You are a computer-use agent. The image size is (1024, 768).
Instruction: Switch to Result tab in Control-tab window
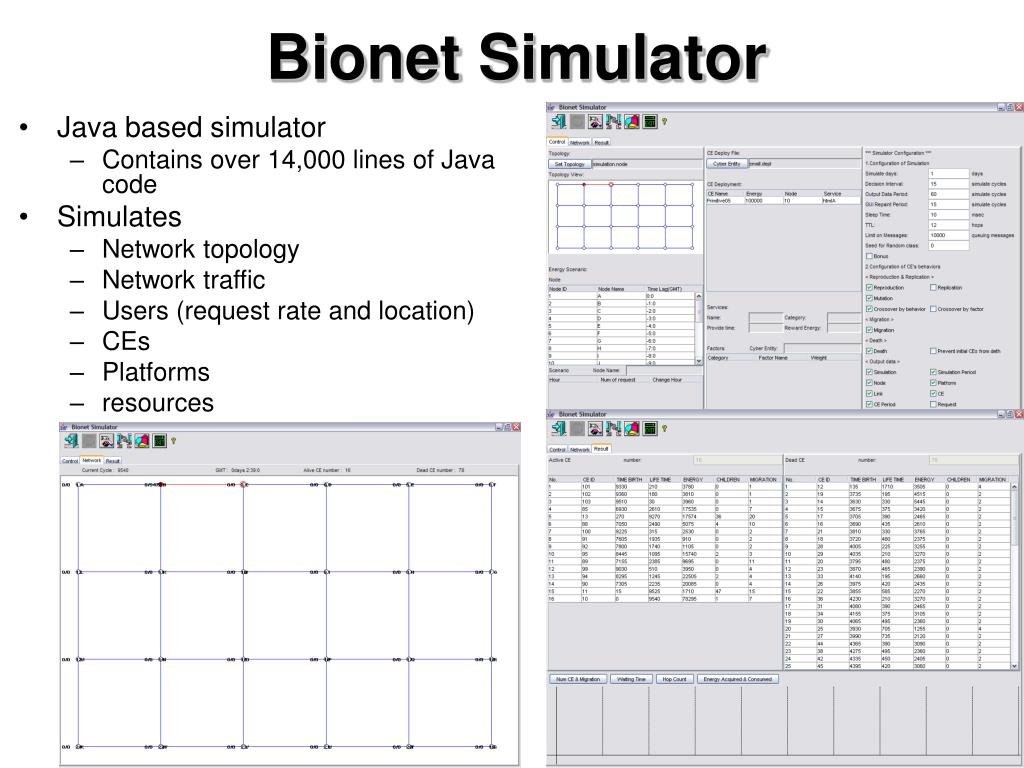coord(601,142)
